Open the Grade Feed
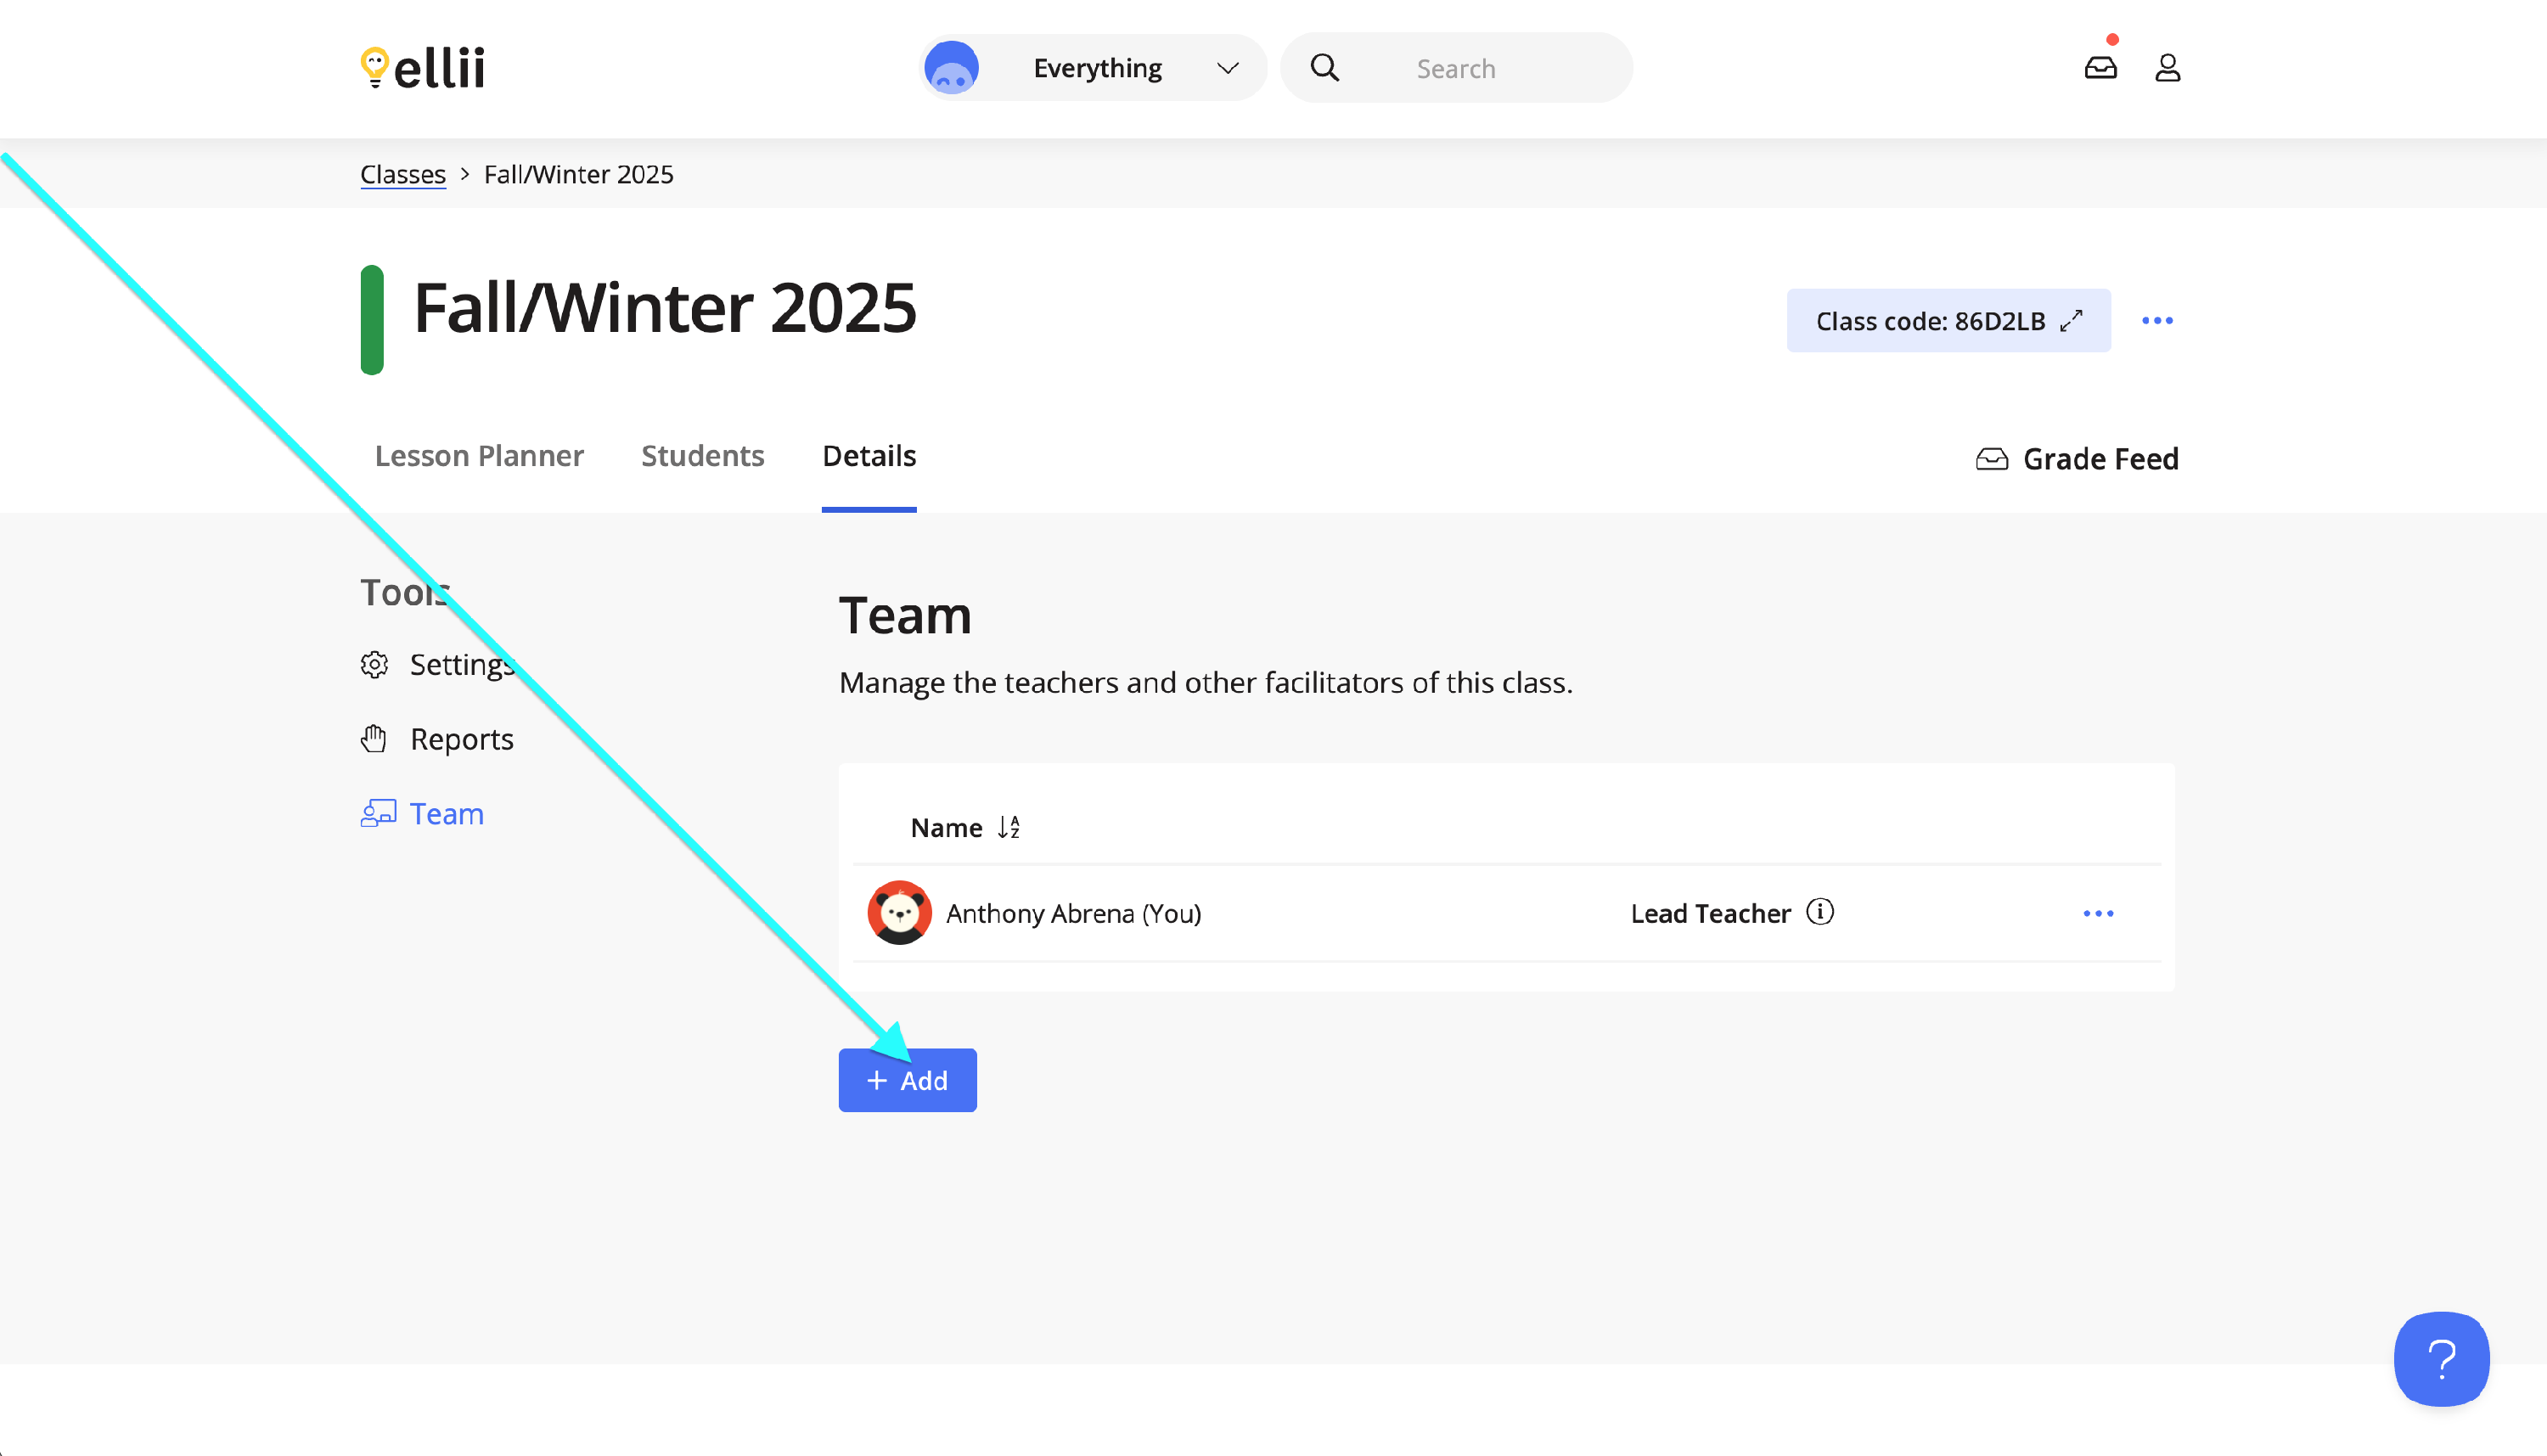The image size is (2547, 1456). click(2078, 459)
